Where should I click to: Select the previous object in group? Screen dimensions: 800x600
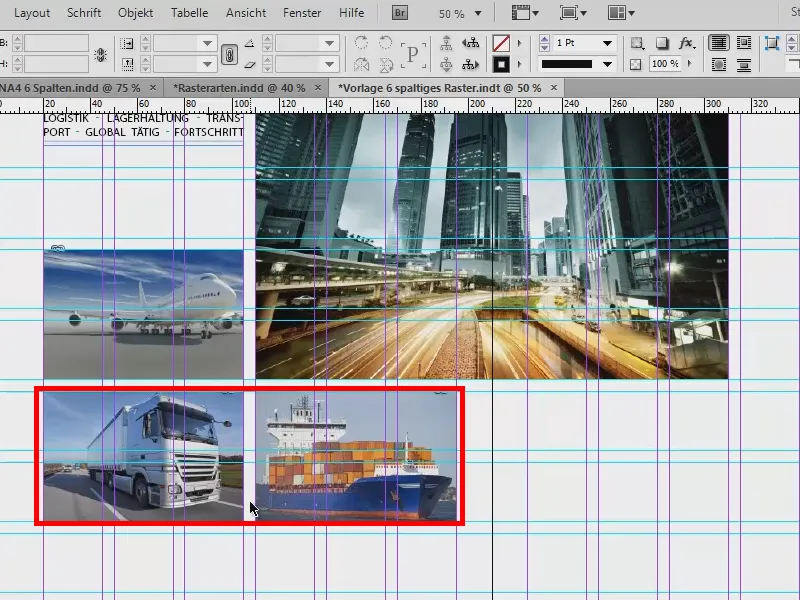(x=470, y=43)
